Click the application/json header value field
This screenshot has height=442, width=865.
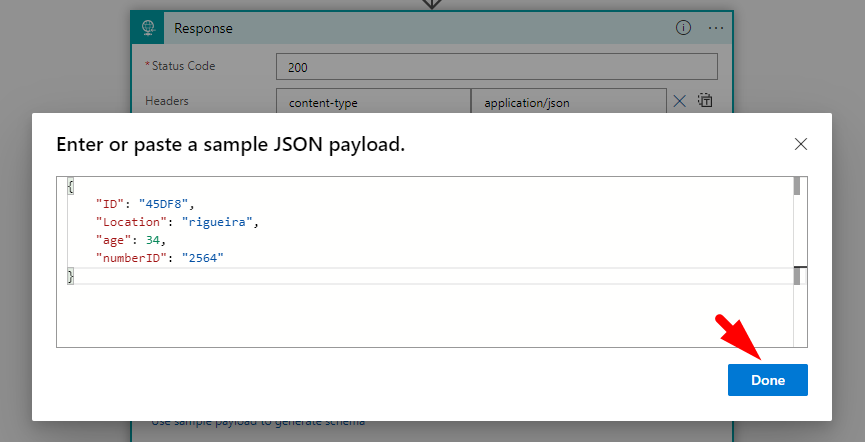point(569,101)
